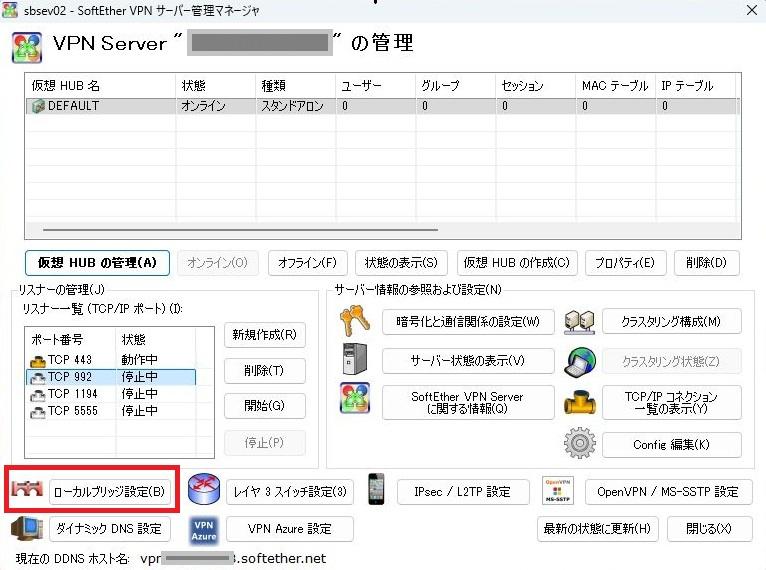The height and width of the screenshot is (570, 766).
Task: Click 新規作成(R) listener button
Action: click(x=265, y=335)
